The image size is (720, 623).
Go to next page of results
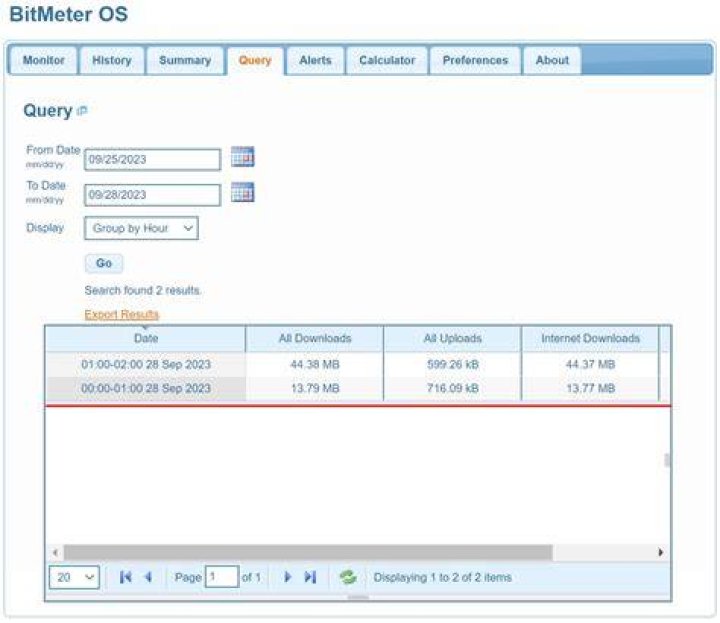(x=288, y=577)
